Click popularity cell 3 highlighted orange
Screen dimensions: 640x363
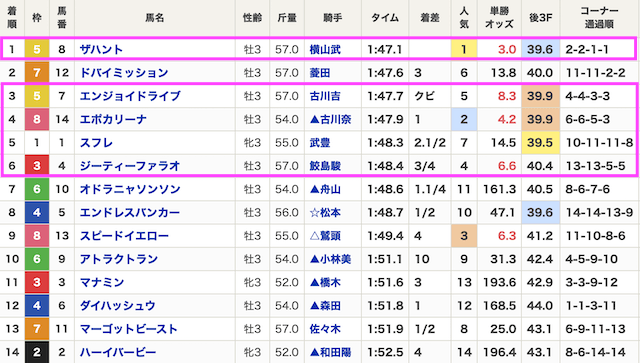[x=464, y=236]
